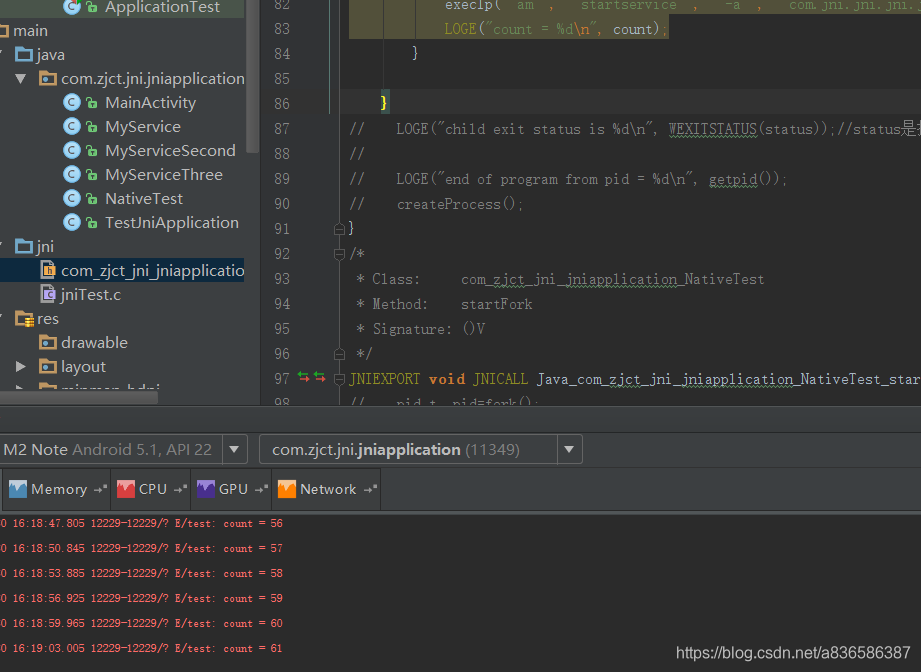921x672 pixels.
Task: Click NativeTest class icon
Action: (72, 199)
